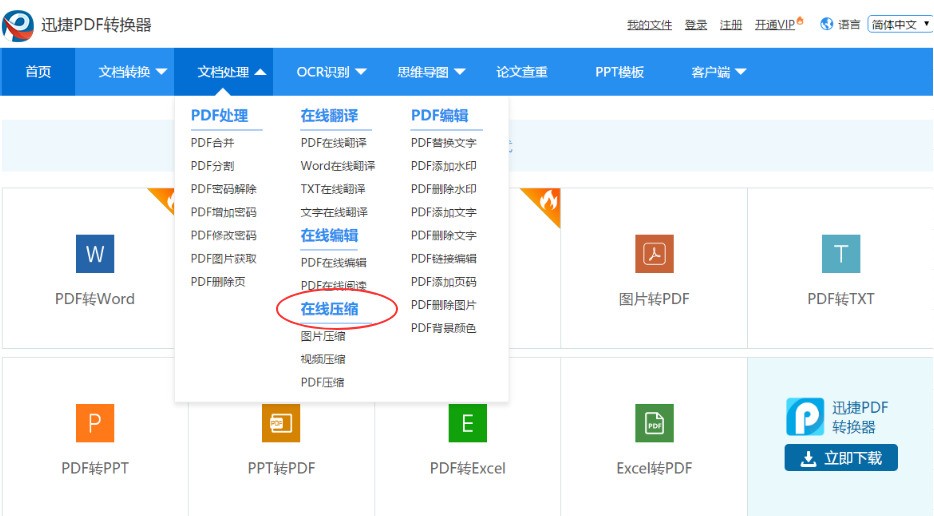The image size is (934, 516).
Task: Click the 迅捷PDF转换器 download promo P icon
Action: point(805,416)
